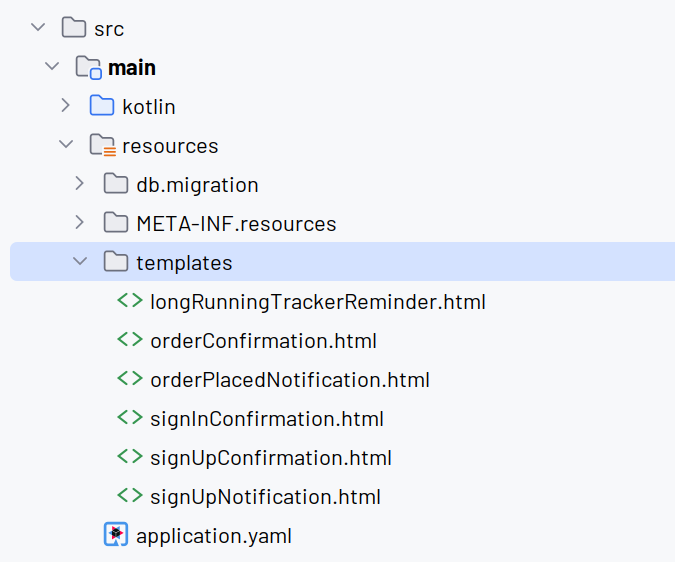Select orderPlacedNotification.html in the tree
Image resolution: width=675 pixels, height=562 pixels.
coord(290,380)
